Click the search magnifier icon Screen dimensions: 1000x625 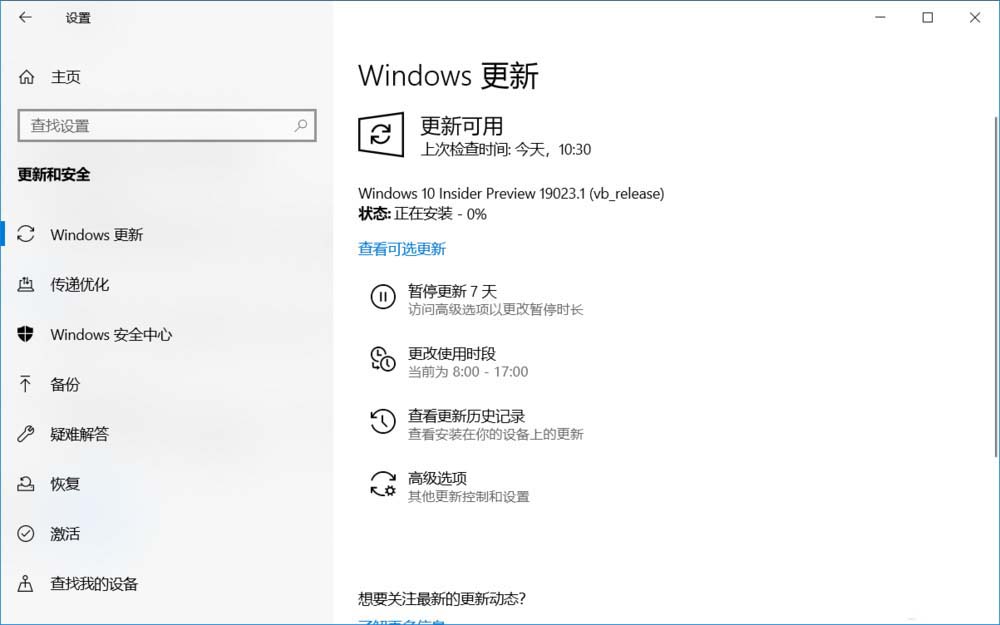point(300,125)
